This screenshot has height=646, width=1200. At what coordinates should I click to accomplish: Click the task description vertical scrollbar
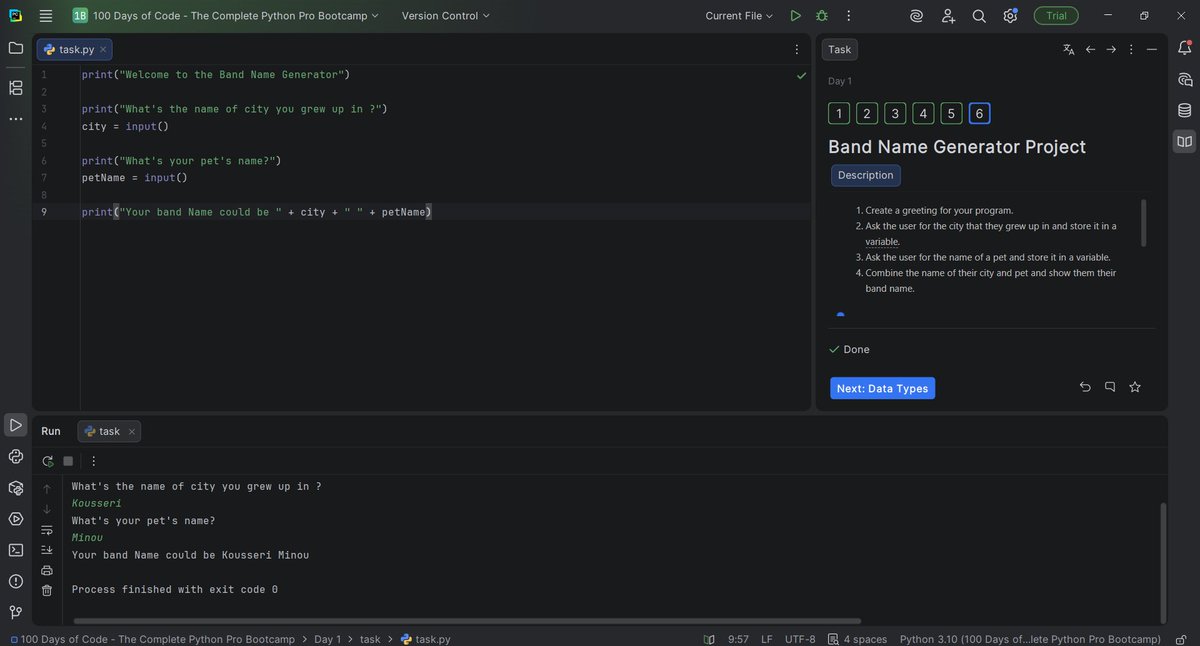[x=1144, y=222]
